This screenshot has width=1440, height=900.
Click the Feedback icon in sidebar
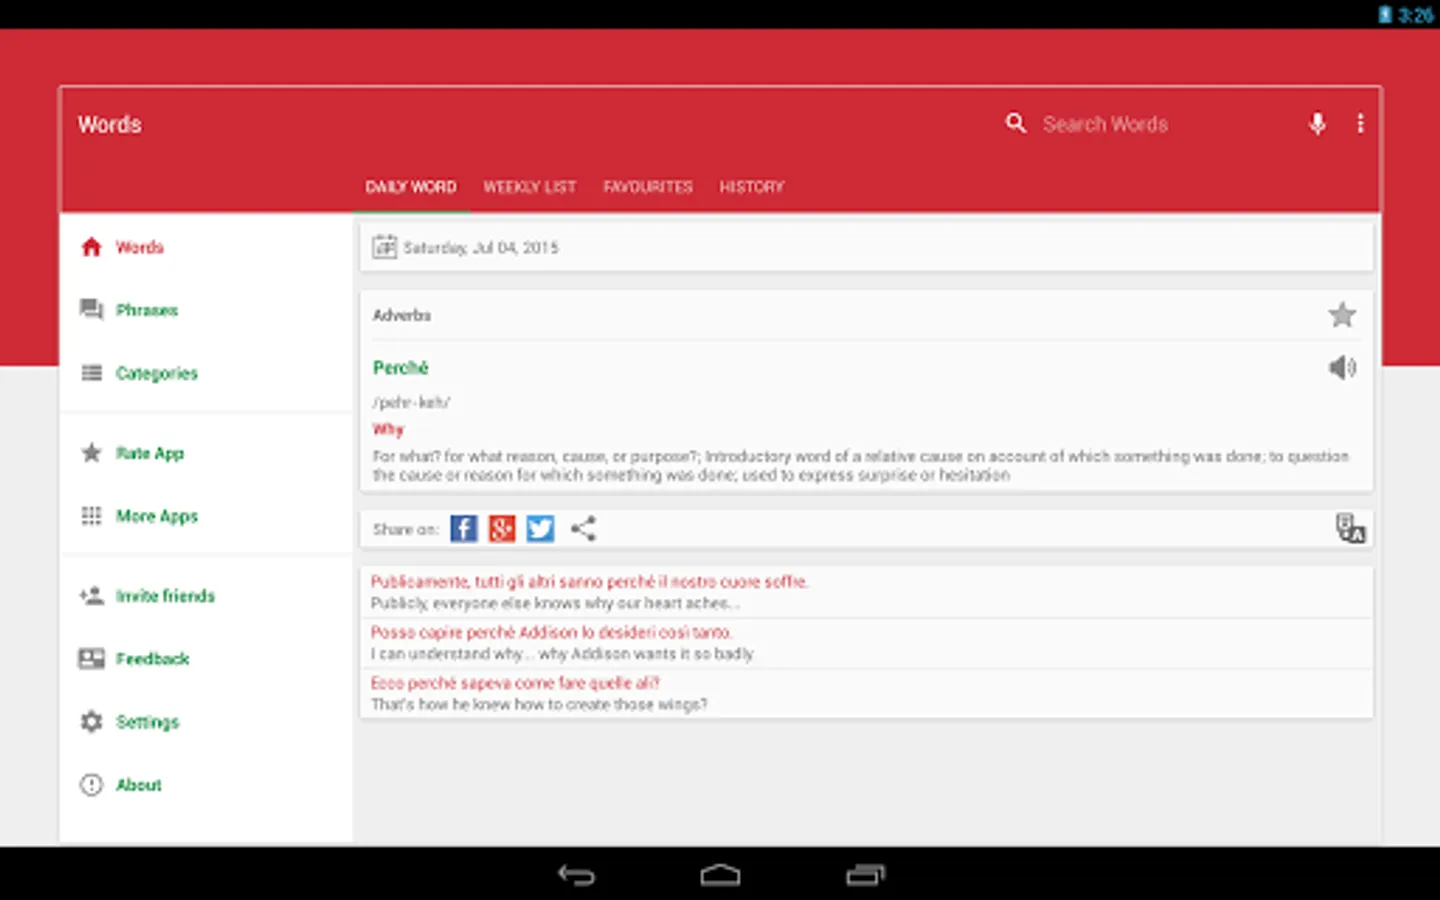pyautogui.click(x=91, y=659)
